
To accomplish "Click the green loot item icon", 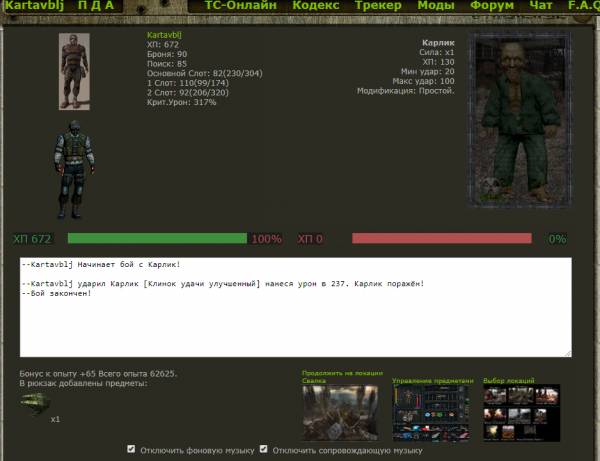I will click(36, 403).
